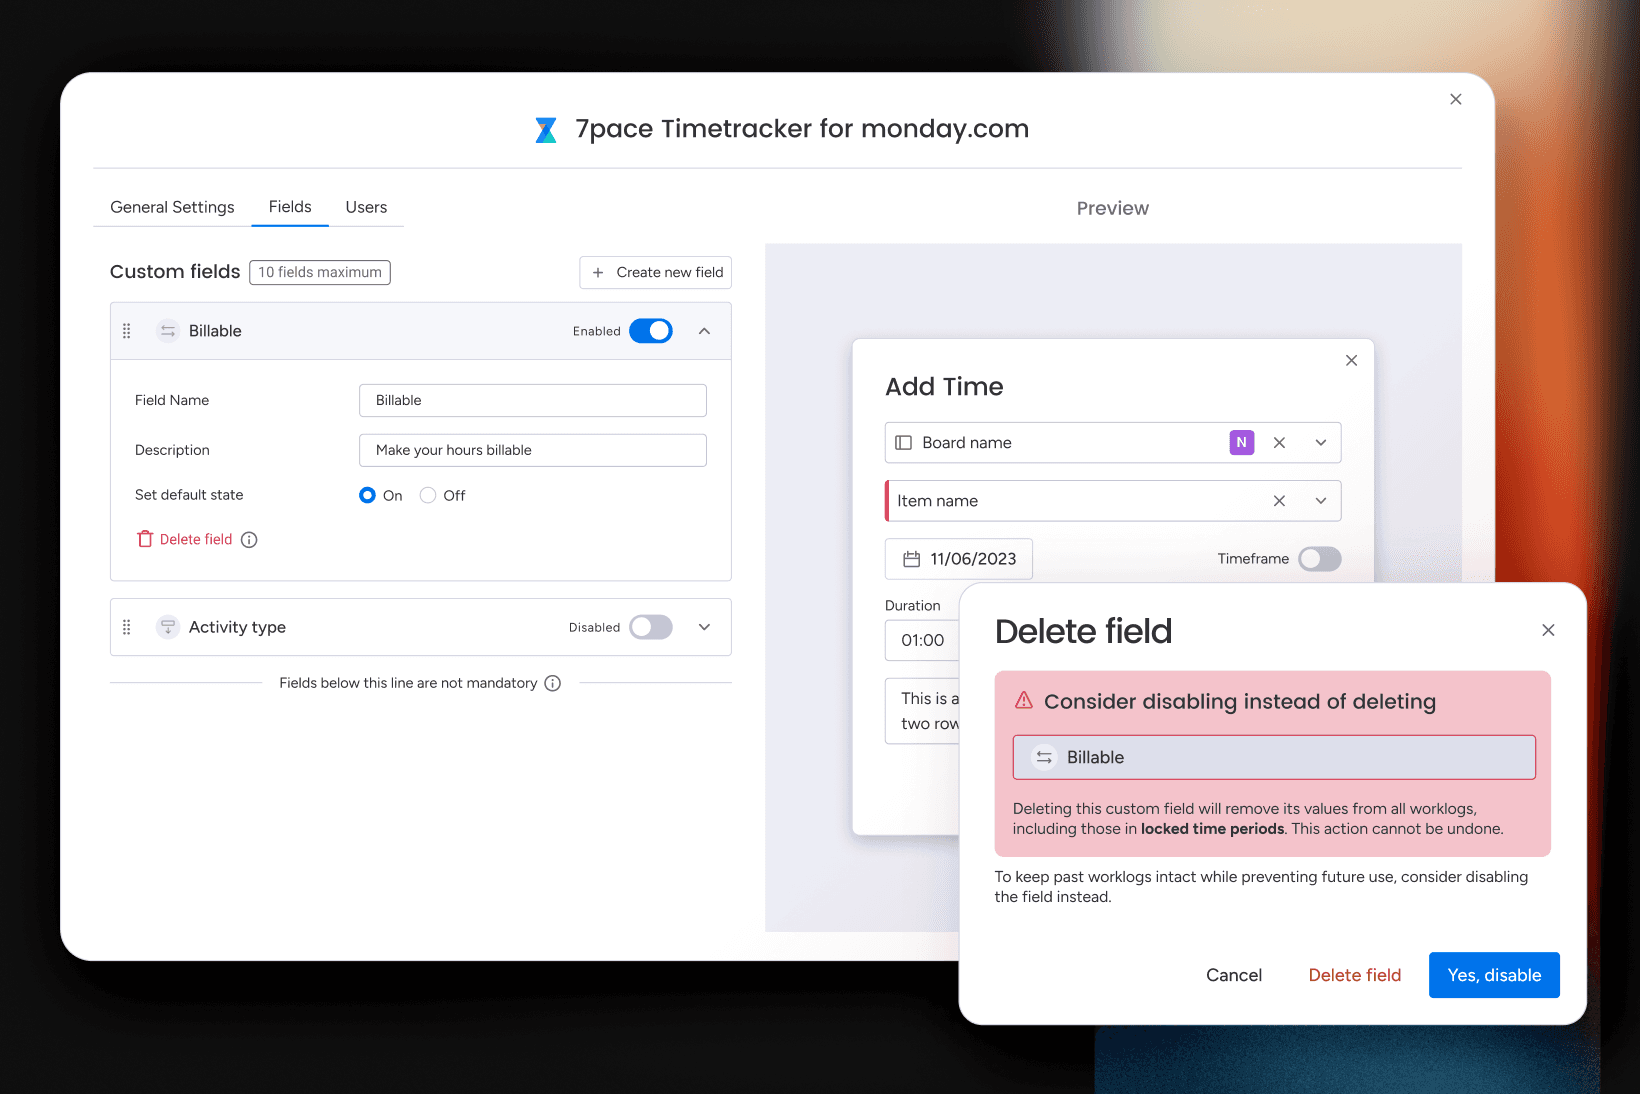Click the board icon in Board name field
Image resolution: width=1640 pixels, height=1094 pixels.
pos(904,443)
